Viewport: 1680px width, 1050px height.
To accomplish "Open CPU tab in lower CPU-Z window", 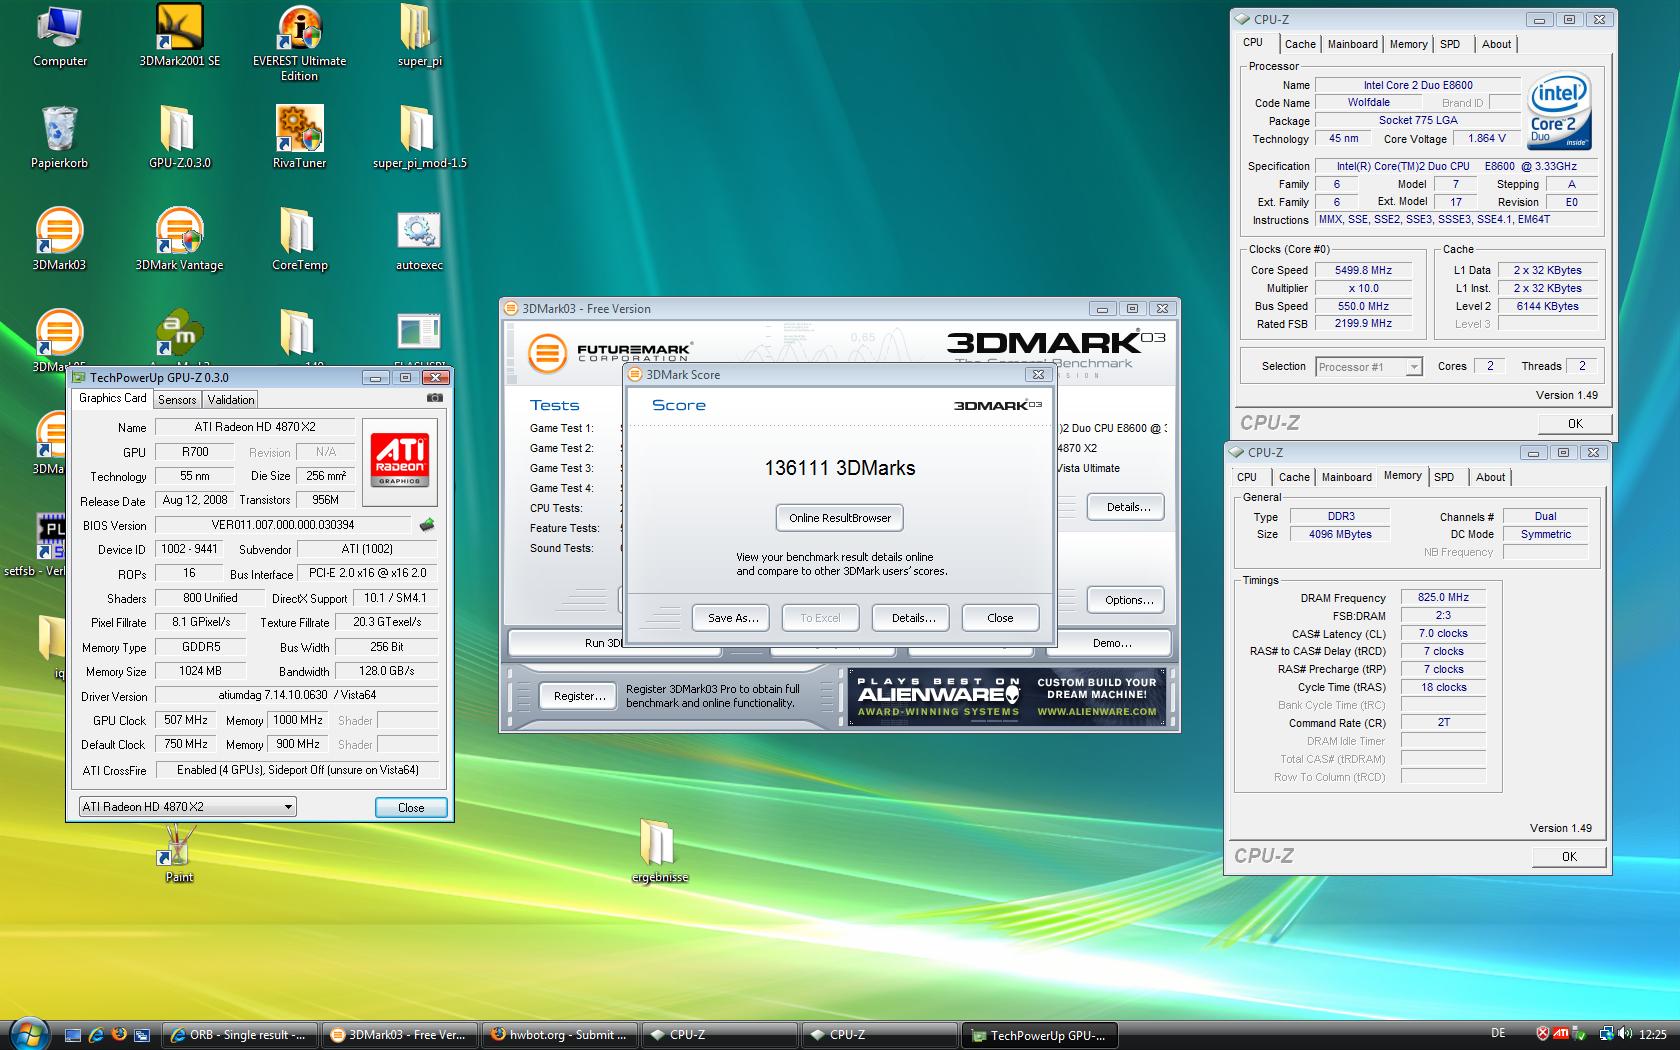I will pyautogui.click(x=1247, y=477).
